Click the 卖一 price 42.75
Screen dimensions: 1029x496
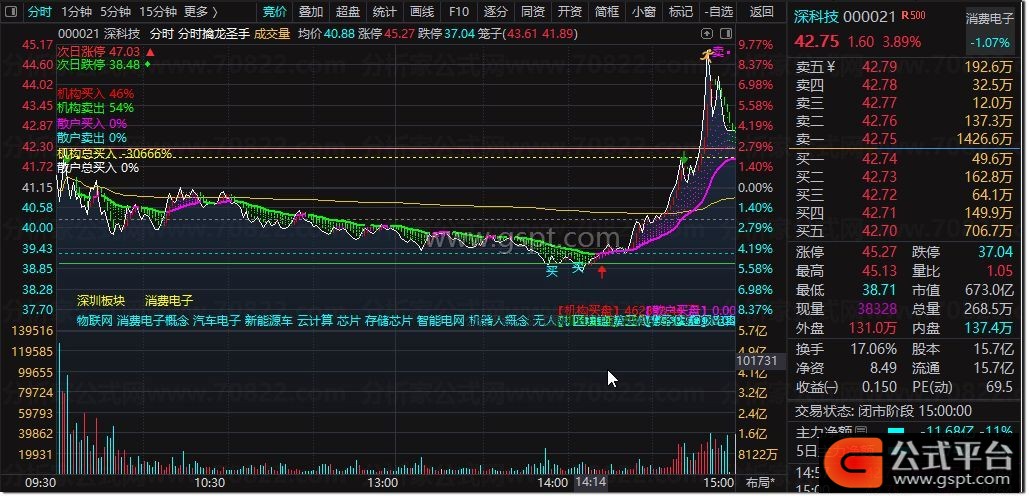[879, 139]
